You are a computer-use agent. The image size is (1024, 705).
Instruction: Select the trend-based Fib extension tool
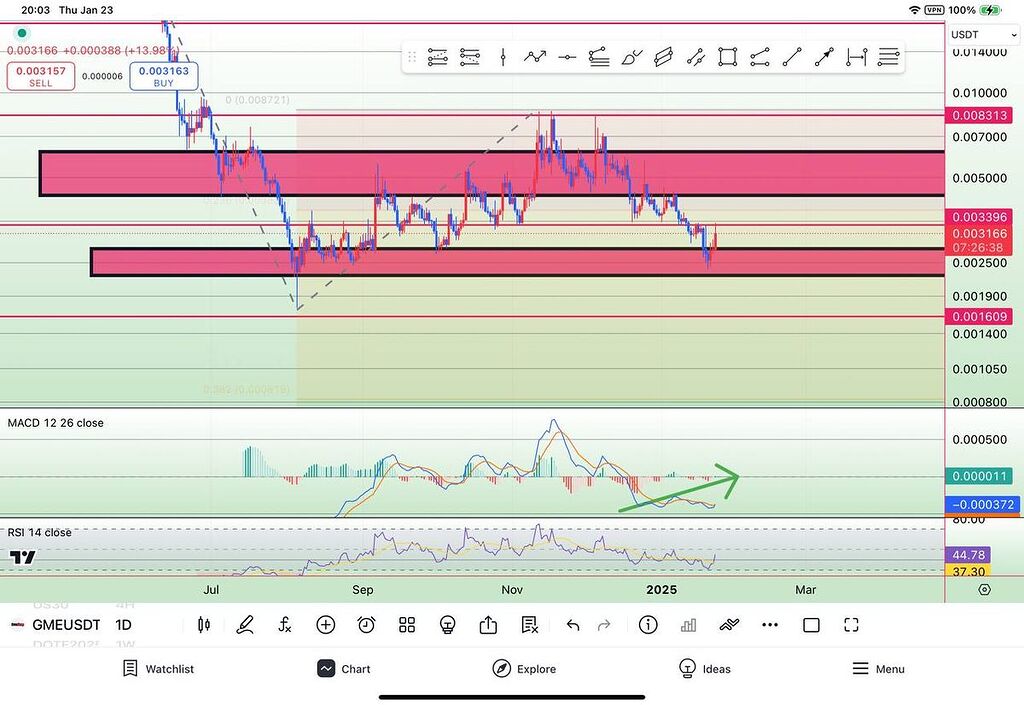(x=470, y=57)
